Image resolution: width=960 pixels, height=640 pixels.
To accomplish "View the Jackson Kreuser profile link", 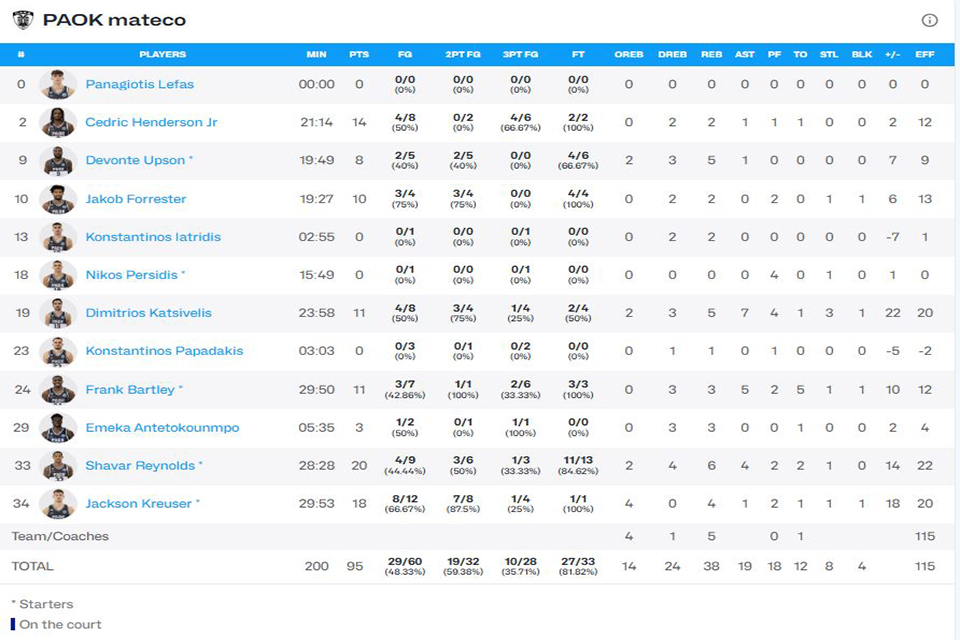I will click(138, 503).
